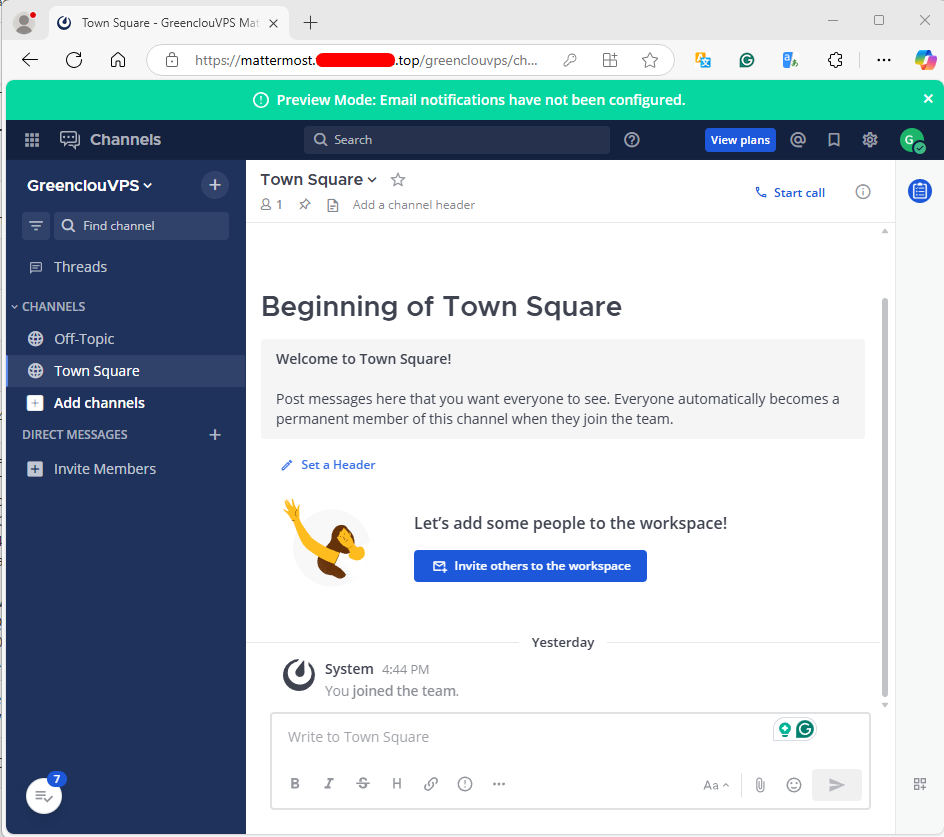Apply heading formatting in message editor
This screenshot has height=837, width=944.
tap(397, 783)
